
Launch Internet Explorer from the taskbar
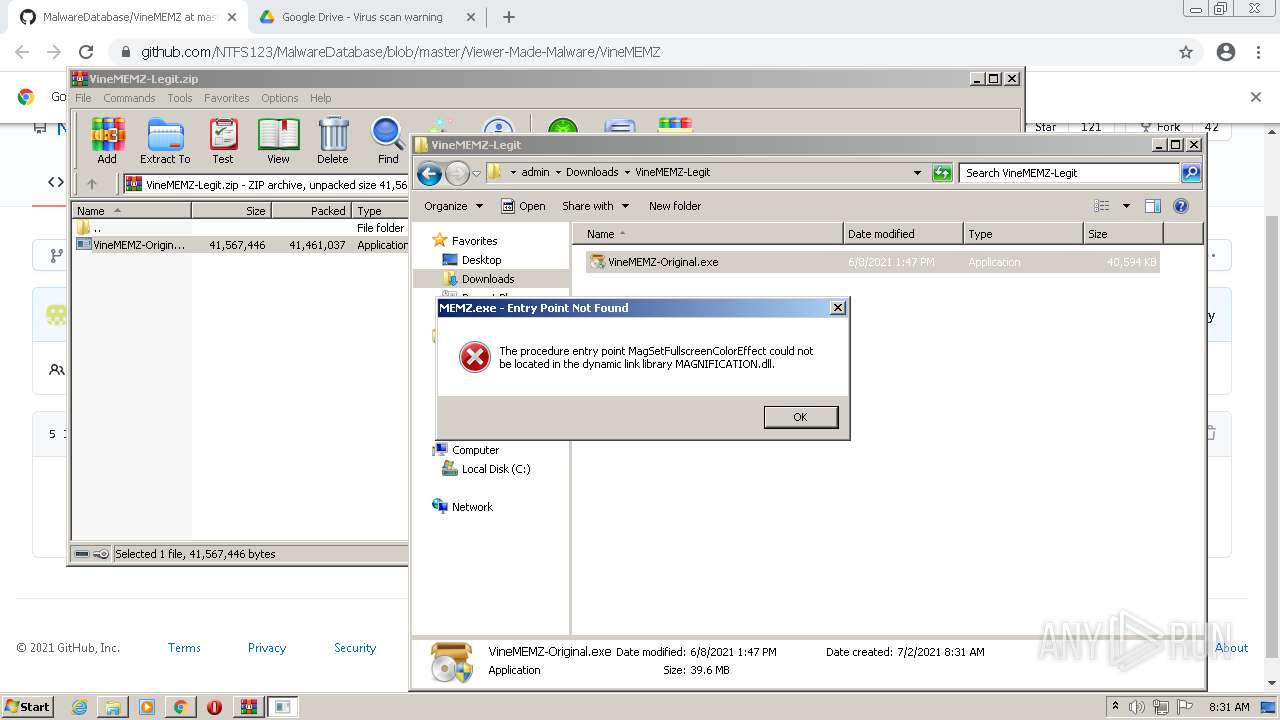pyautogui.click(x=80, y=707)
